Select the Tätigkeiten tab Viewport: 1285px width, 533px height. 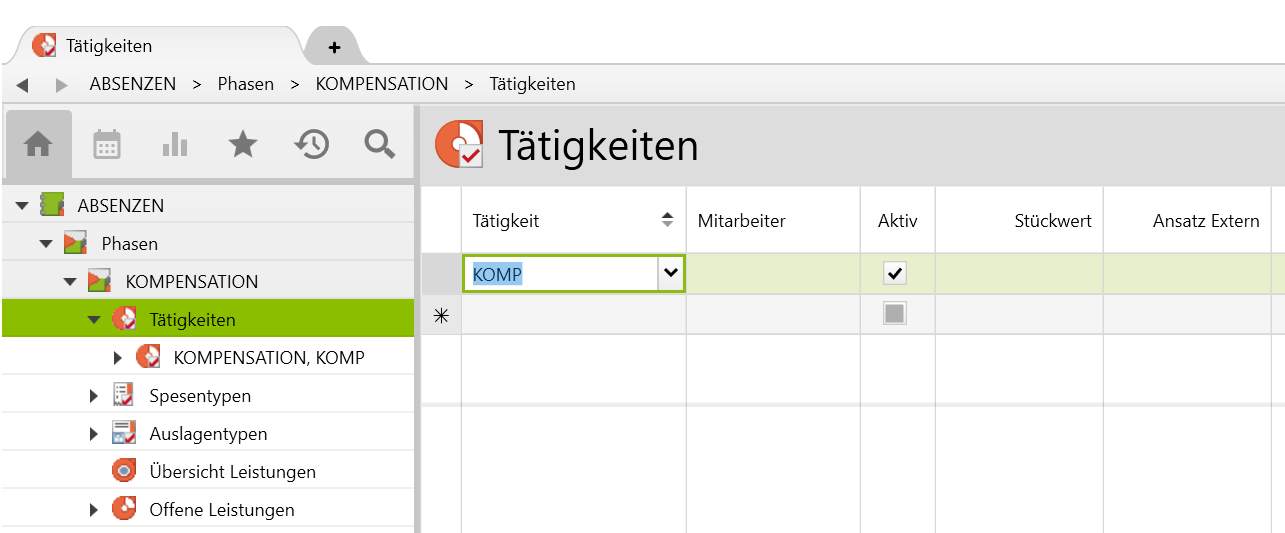coord(110,46)
